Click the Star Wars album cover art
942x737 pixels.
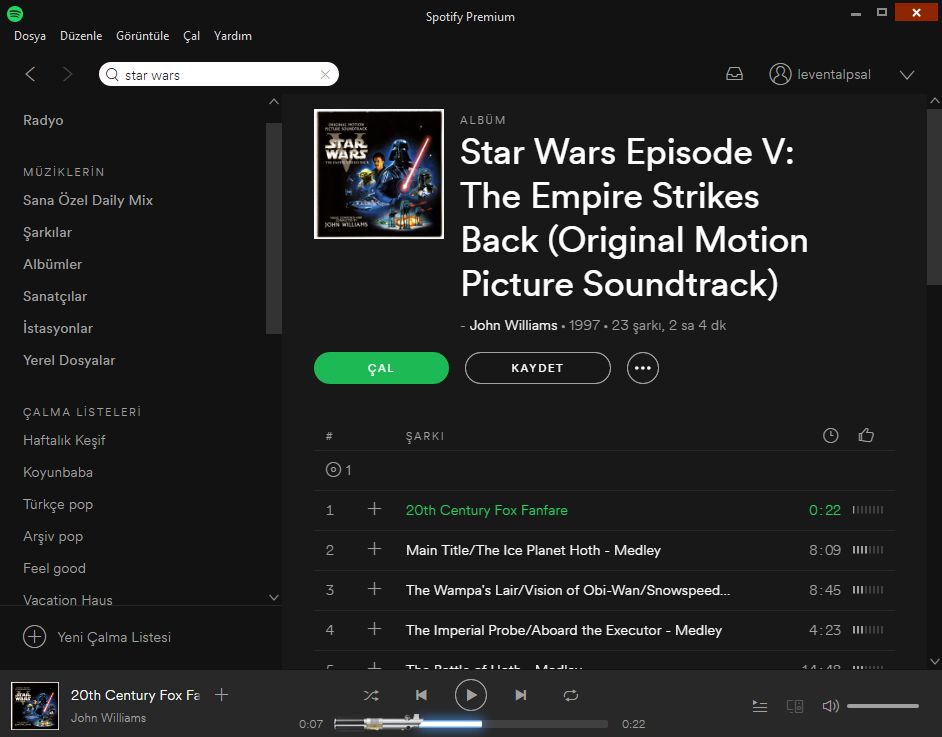coord(379,174)
